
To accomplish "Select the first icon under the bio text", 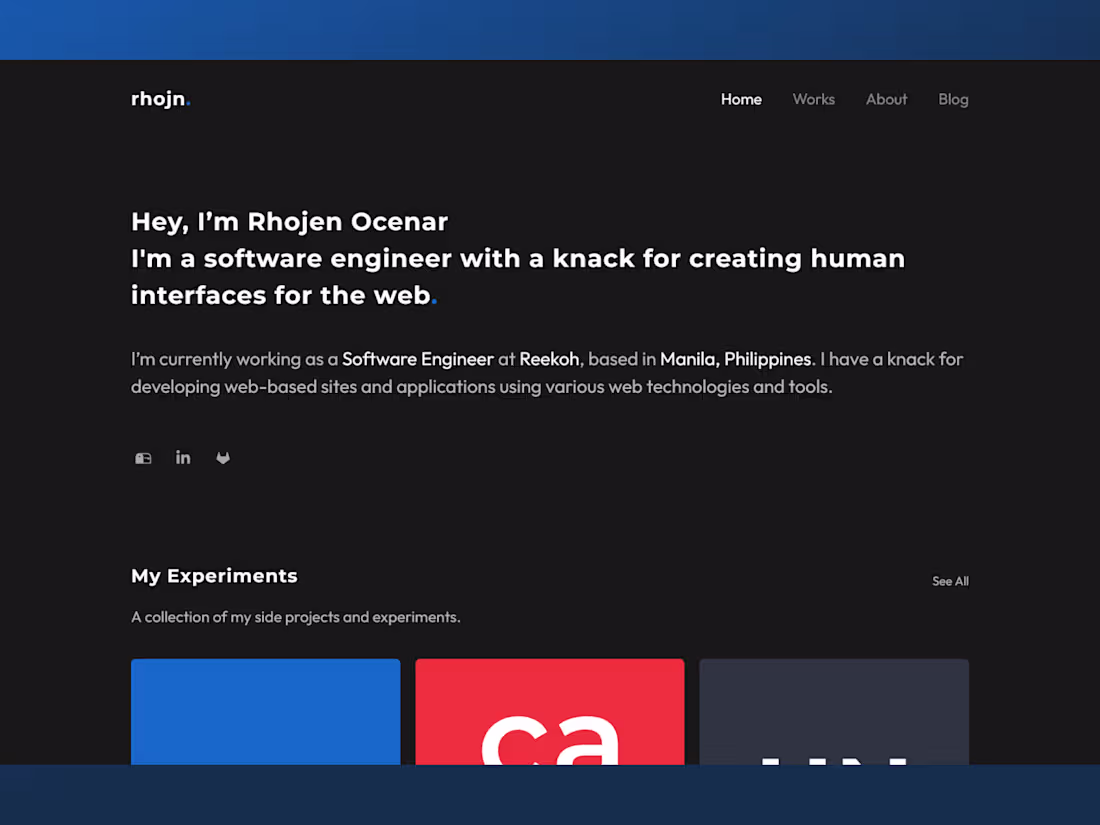I will [x=143, y=457].
